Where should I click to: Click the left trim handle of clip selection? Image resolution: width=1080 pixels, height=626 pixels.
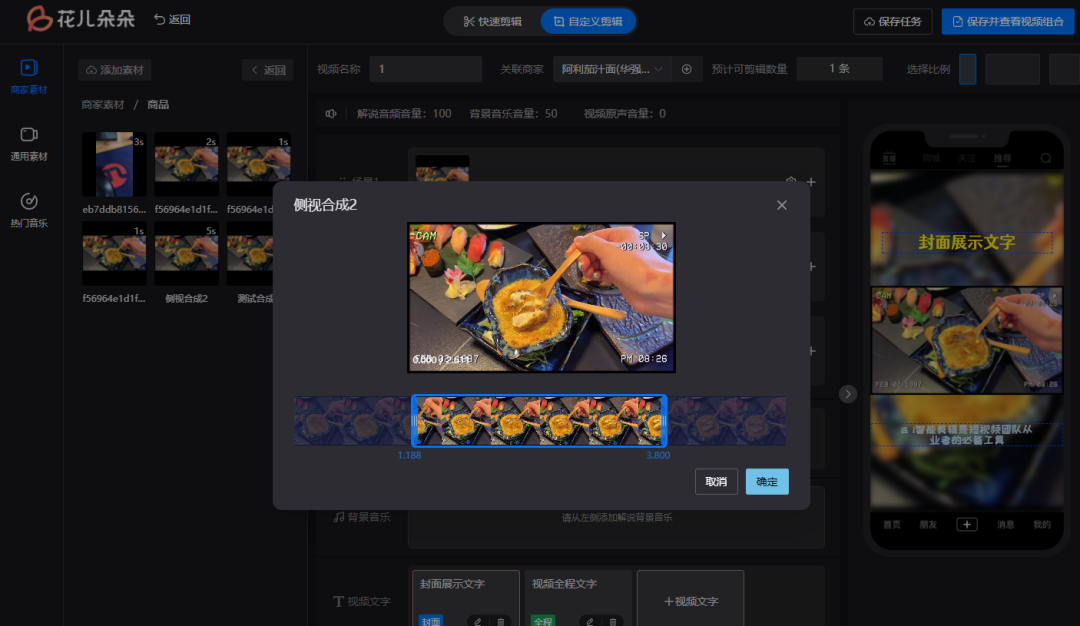pos(415,421)
